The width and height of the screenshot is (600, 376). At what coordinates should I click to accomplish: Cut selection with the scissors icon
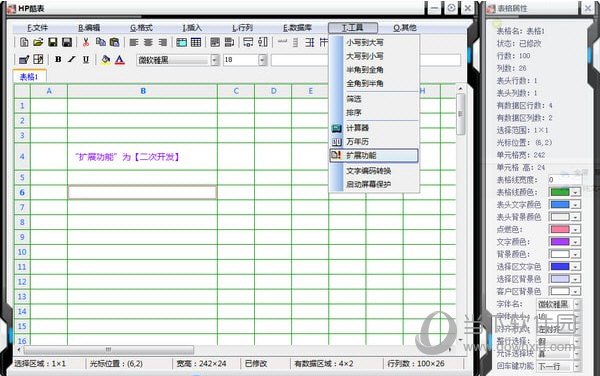[86, 42]
